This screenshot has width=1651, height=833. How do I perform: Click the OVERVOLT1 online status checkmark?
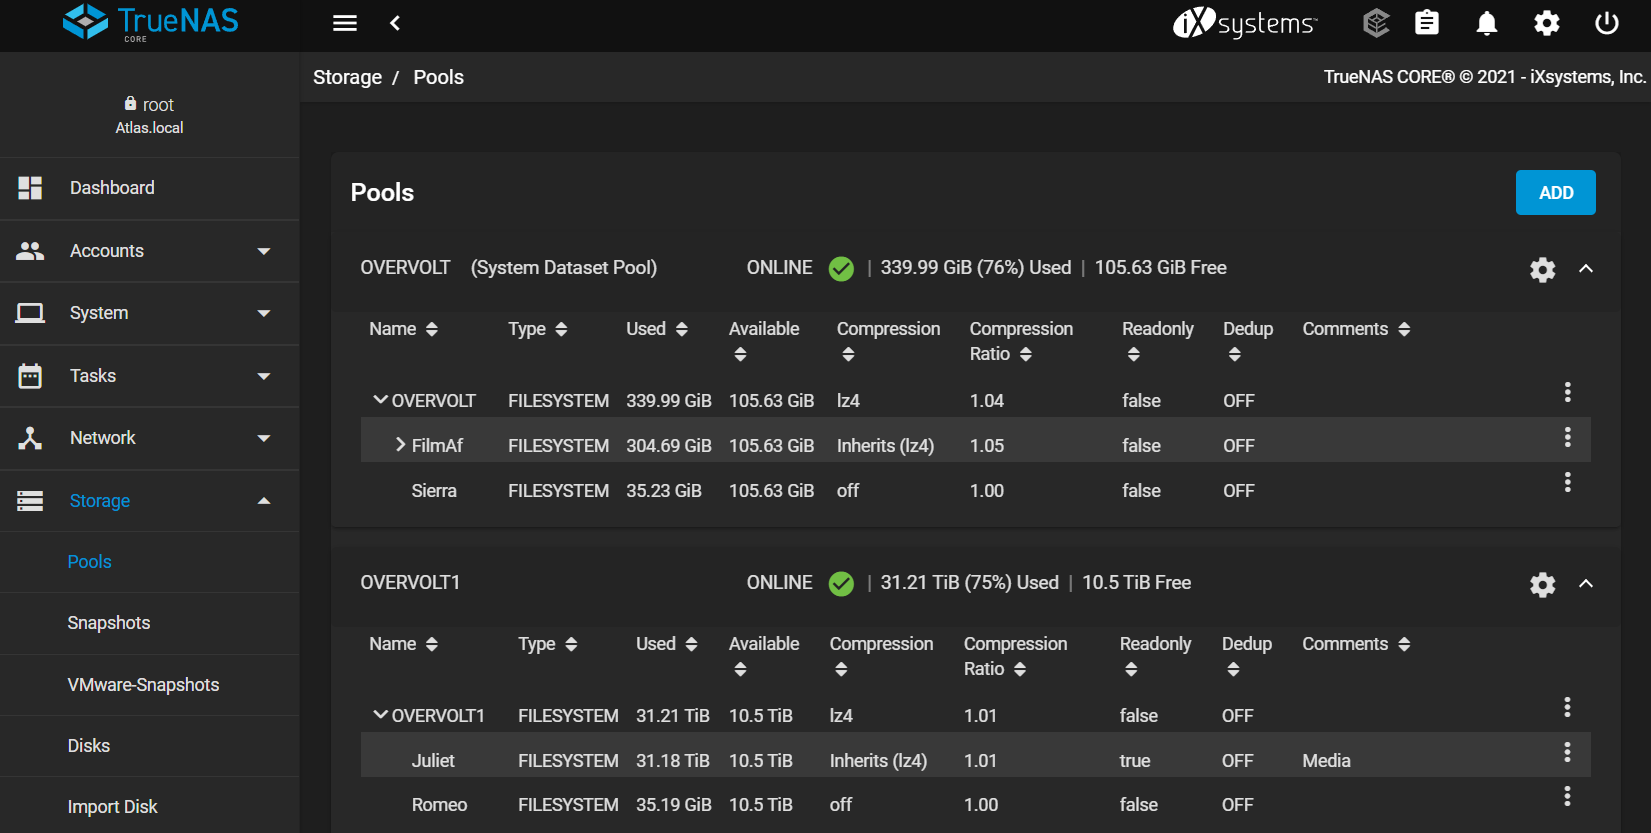[x=841, y=584]
